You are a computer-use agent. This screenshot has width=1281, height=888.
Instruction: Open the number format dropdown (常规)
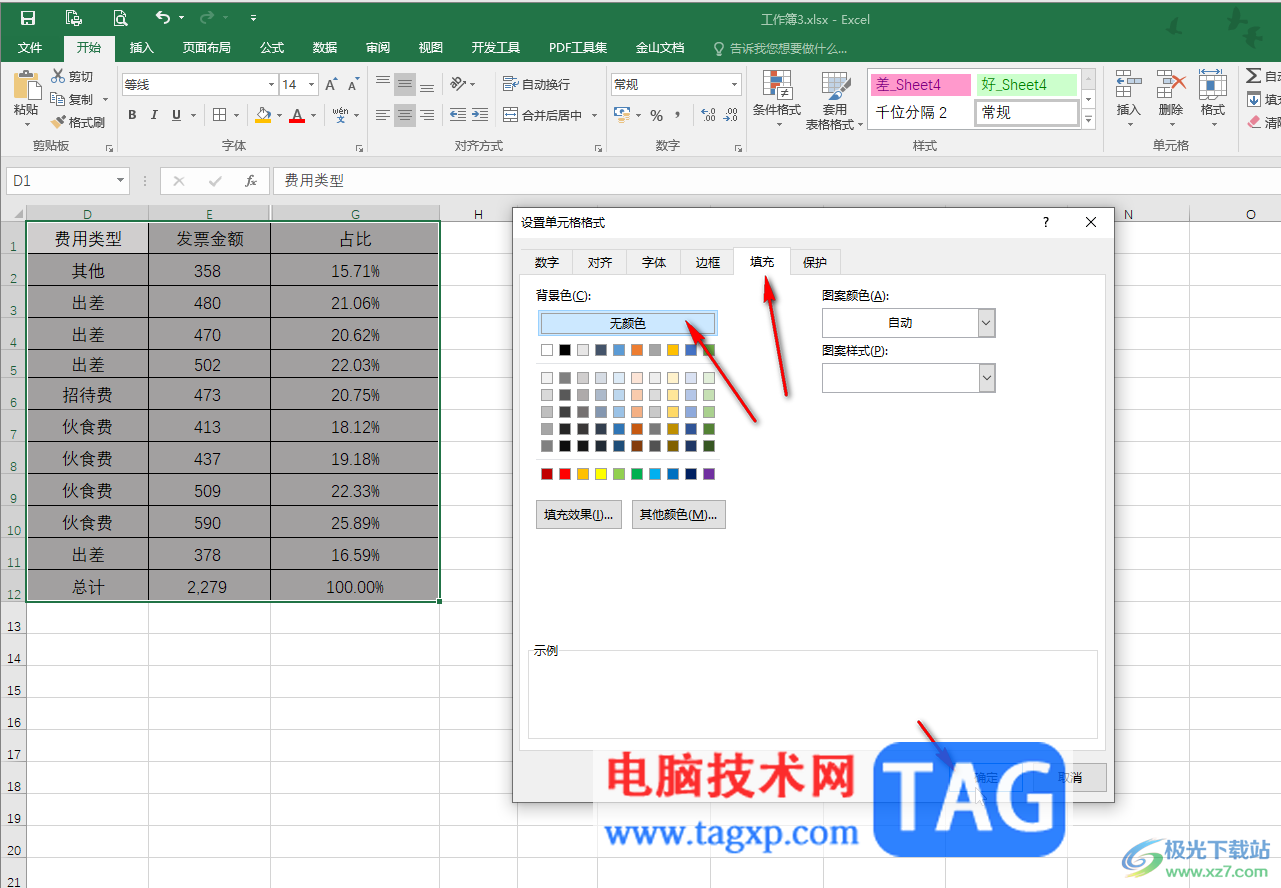pos(735,85)
